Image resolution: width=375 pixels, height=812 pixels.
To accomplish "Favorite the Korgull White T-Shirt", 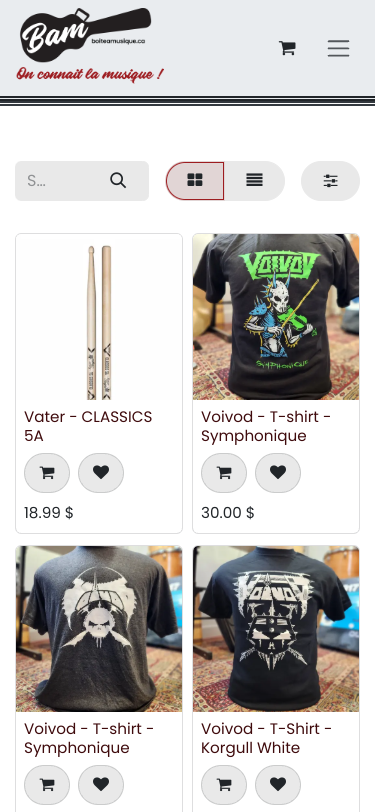I will pyautogui.click(x=278, y=785).
